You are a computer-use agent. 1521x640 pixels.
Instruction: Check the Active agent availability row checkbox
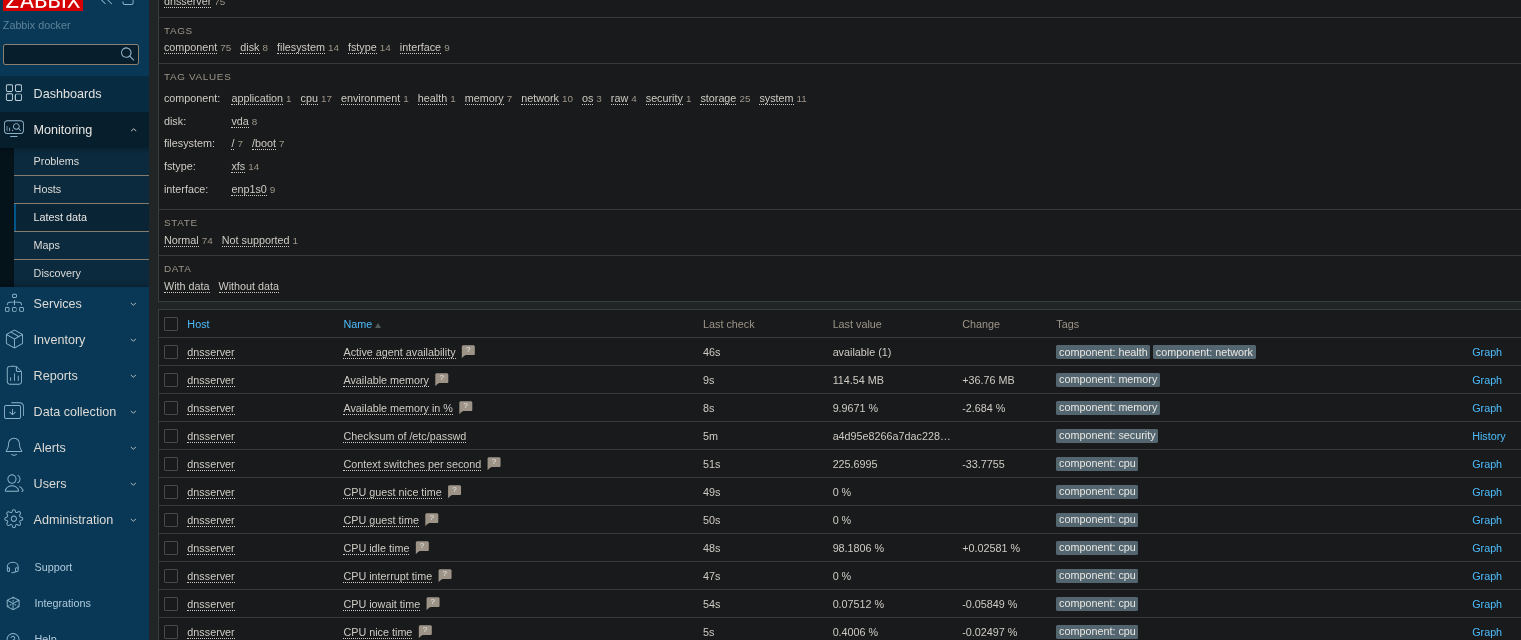tap(171, 352)
